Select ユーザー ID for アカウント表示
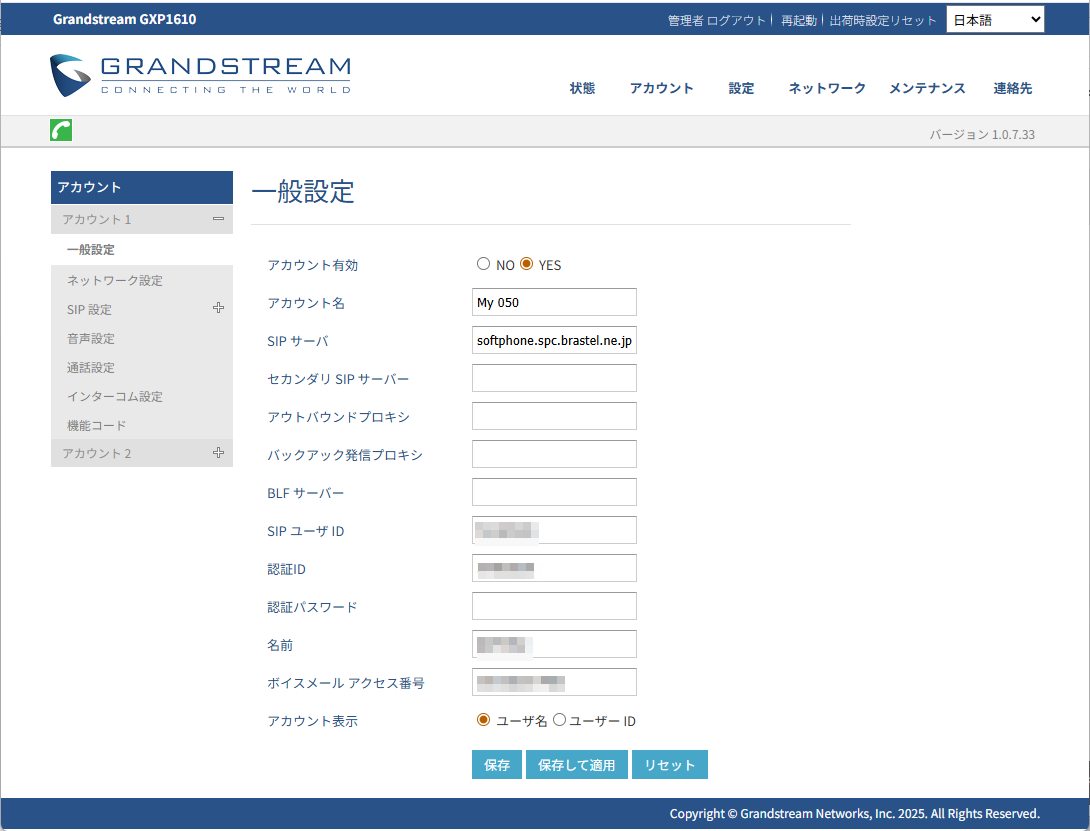Screen dimensions: 1090x831 point(559,720)
